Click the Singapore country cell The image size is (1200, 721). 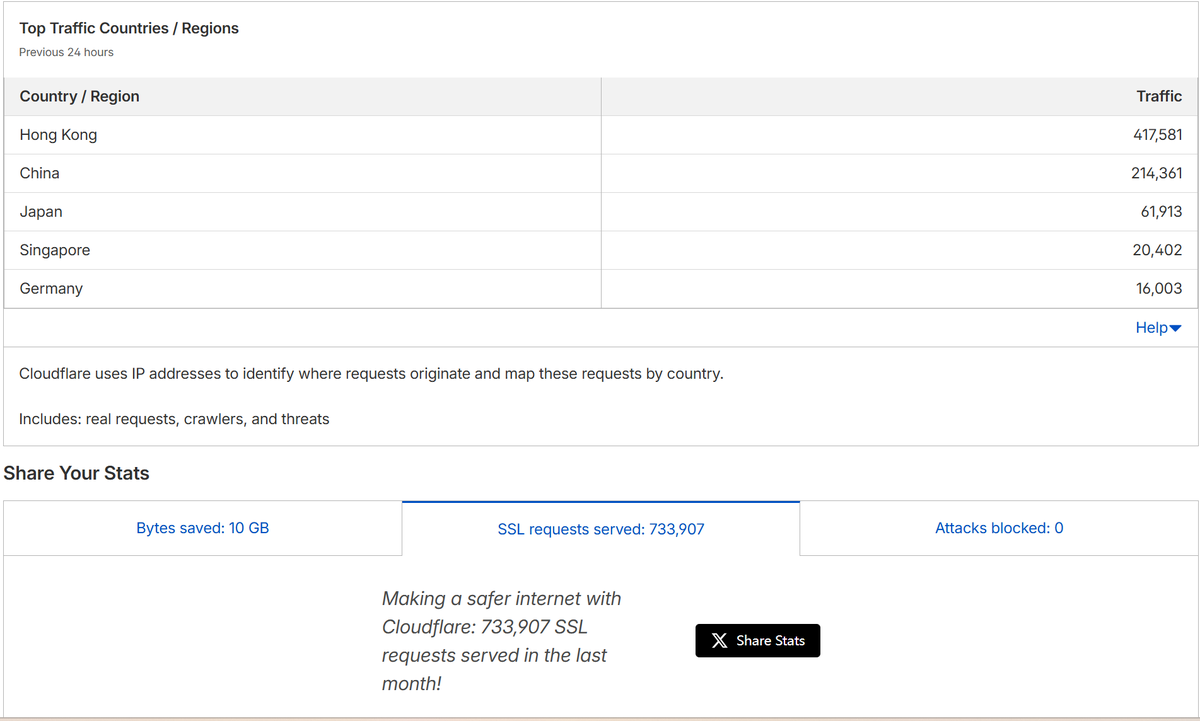tap(303, 250)
